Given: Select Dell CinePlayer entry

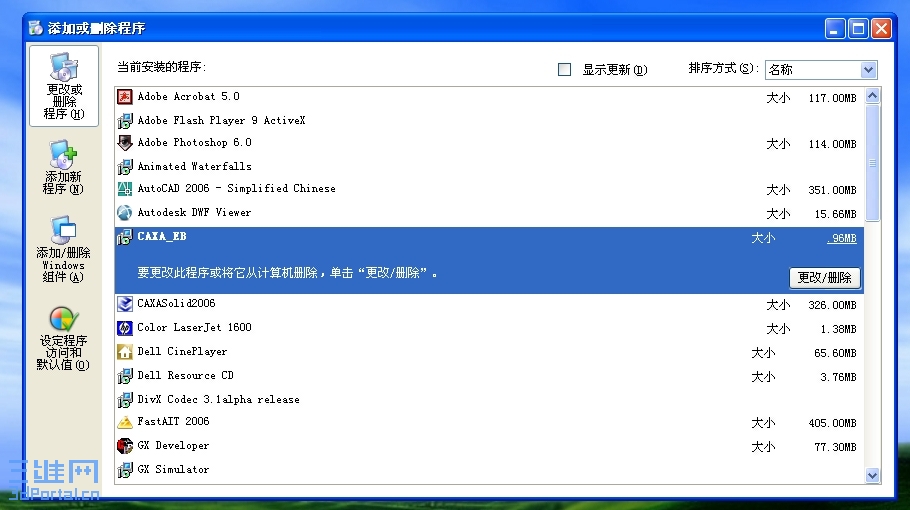Looking at the screenshot, I should pyautogui.click(x=489, y=352).
